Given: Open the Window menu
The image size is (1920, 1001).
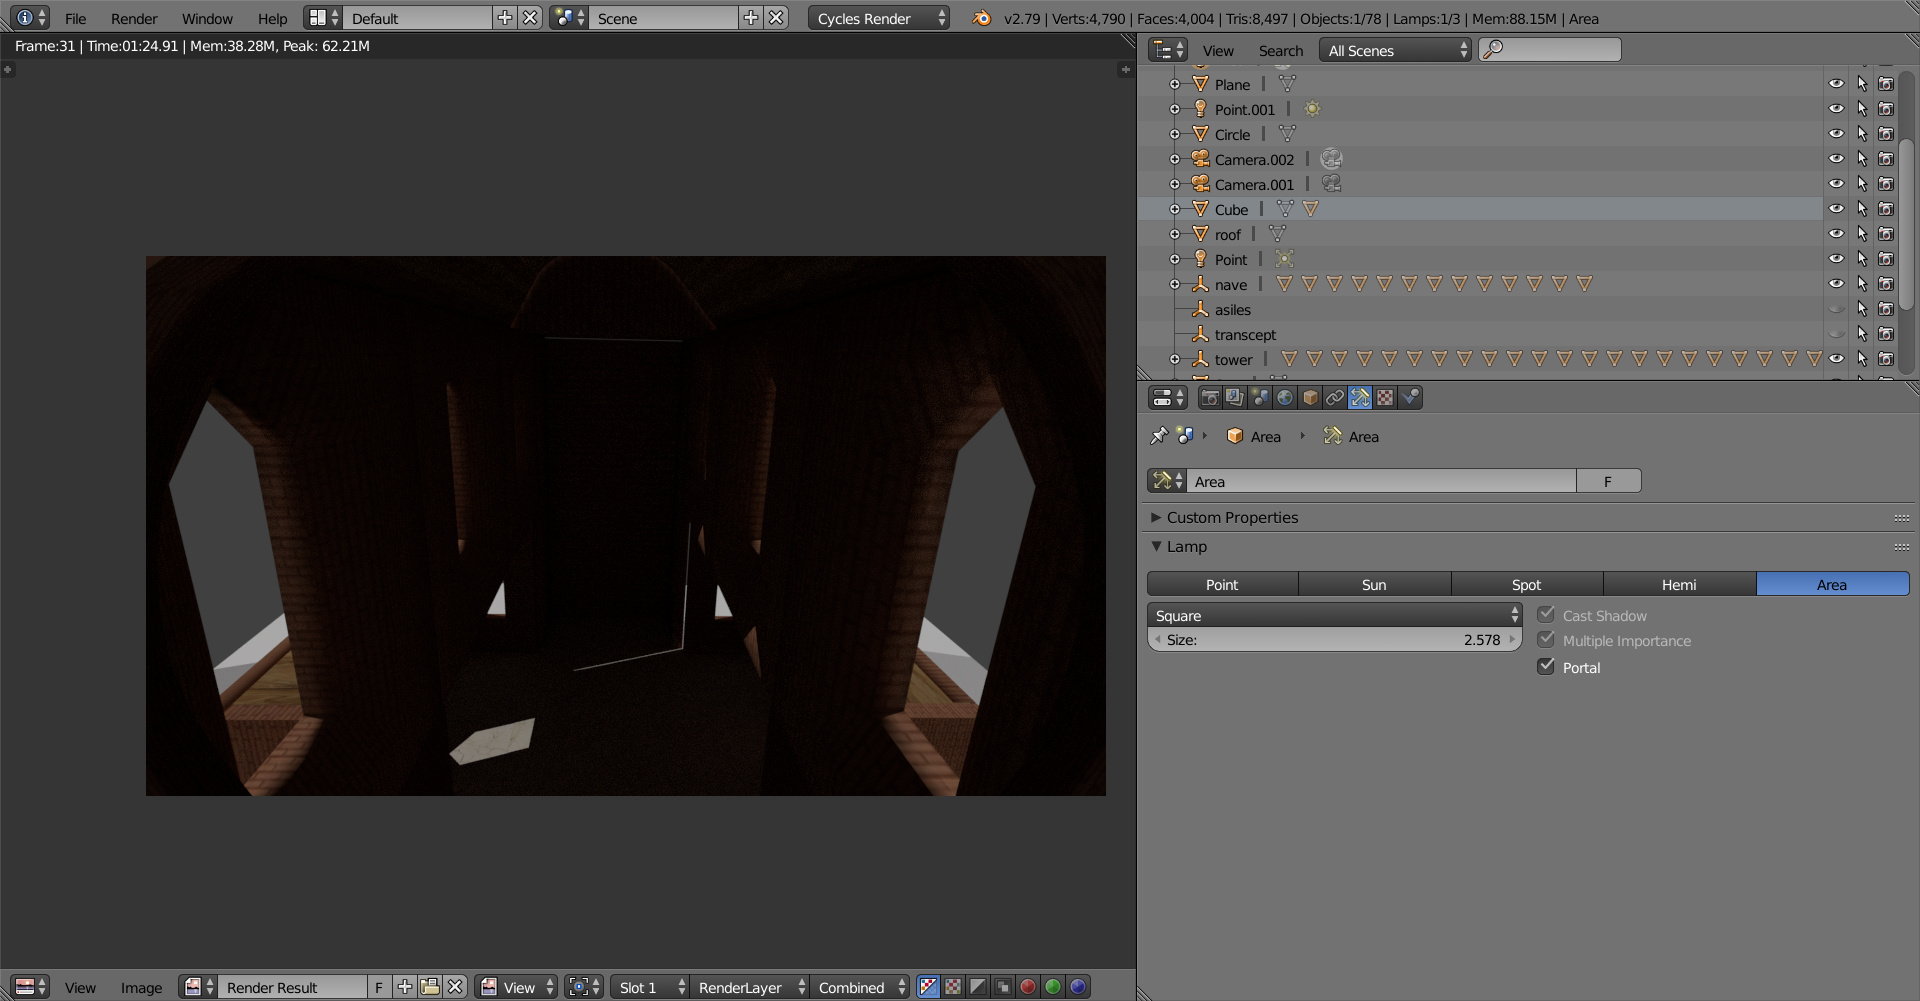Looking at the screenshot, I should pos(207,18).
